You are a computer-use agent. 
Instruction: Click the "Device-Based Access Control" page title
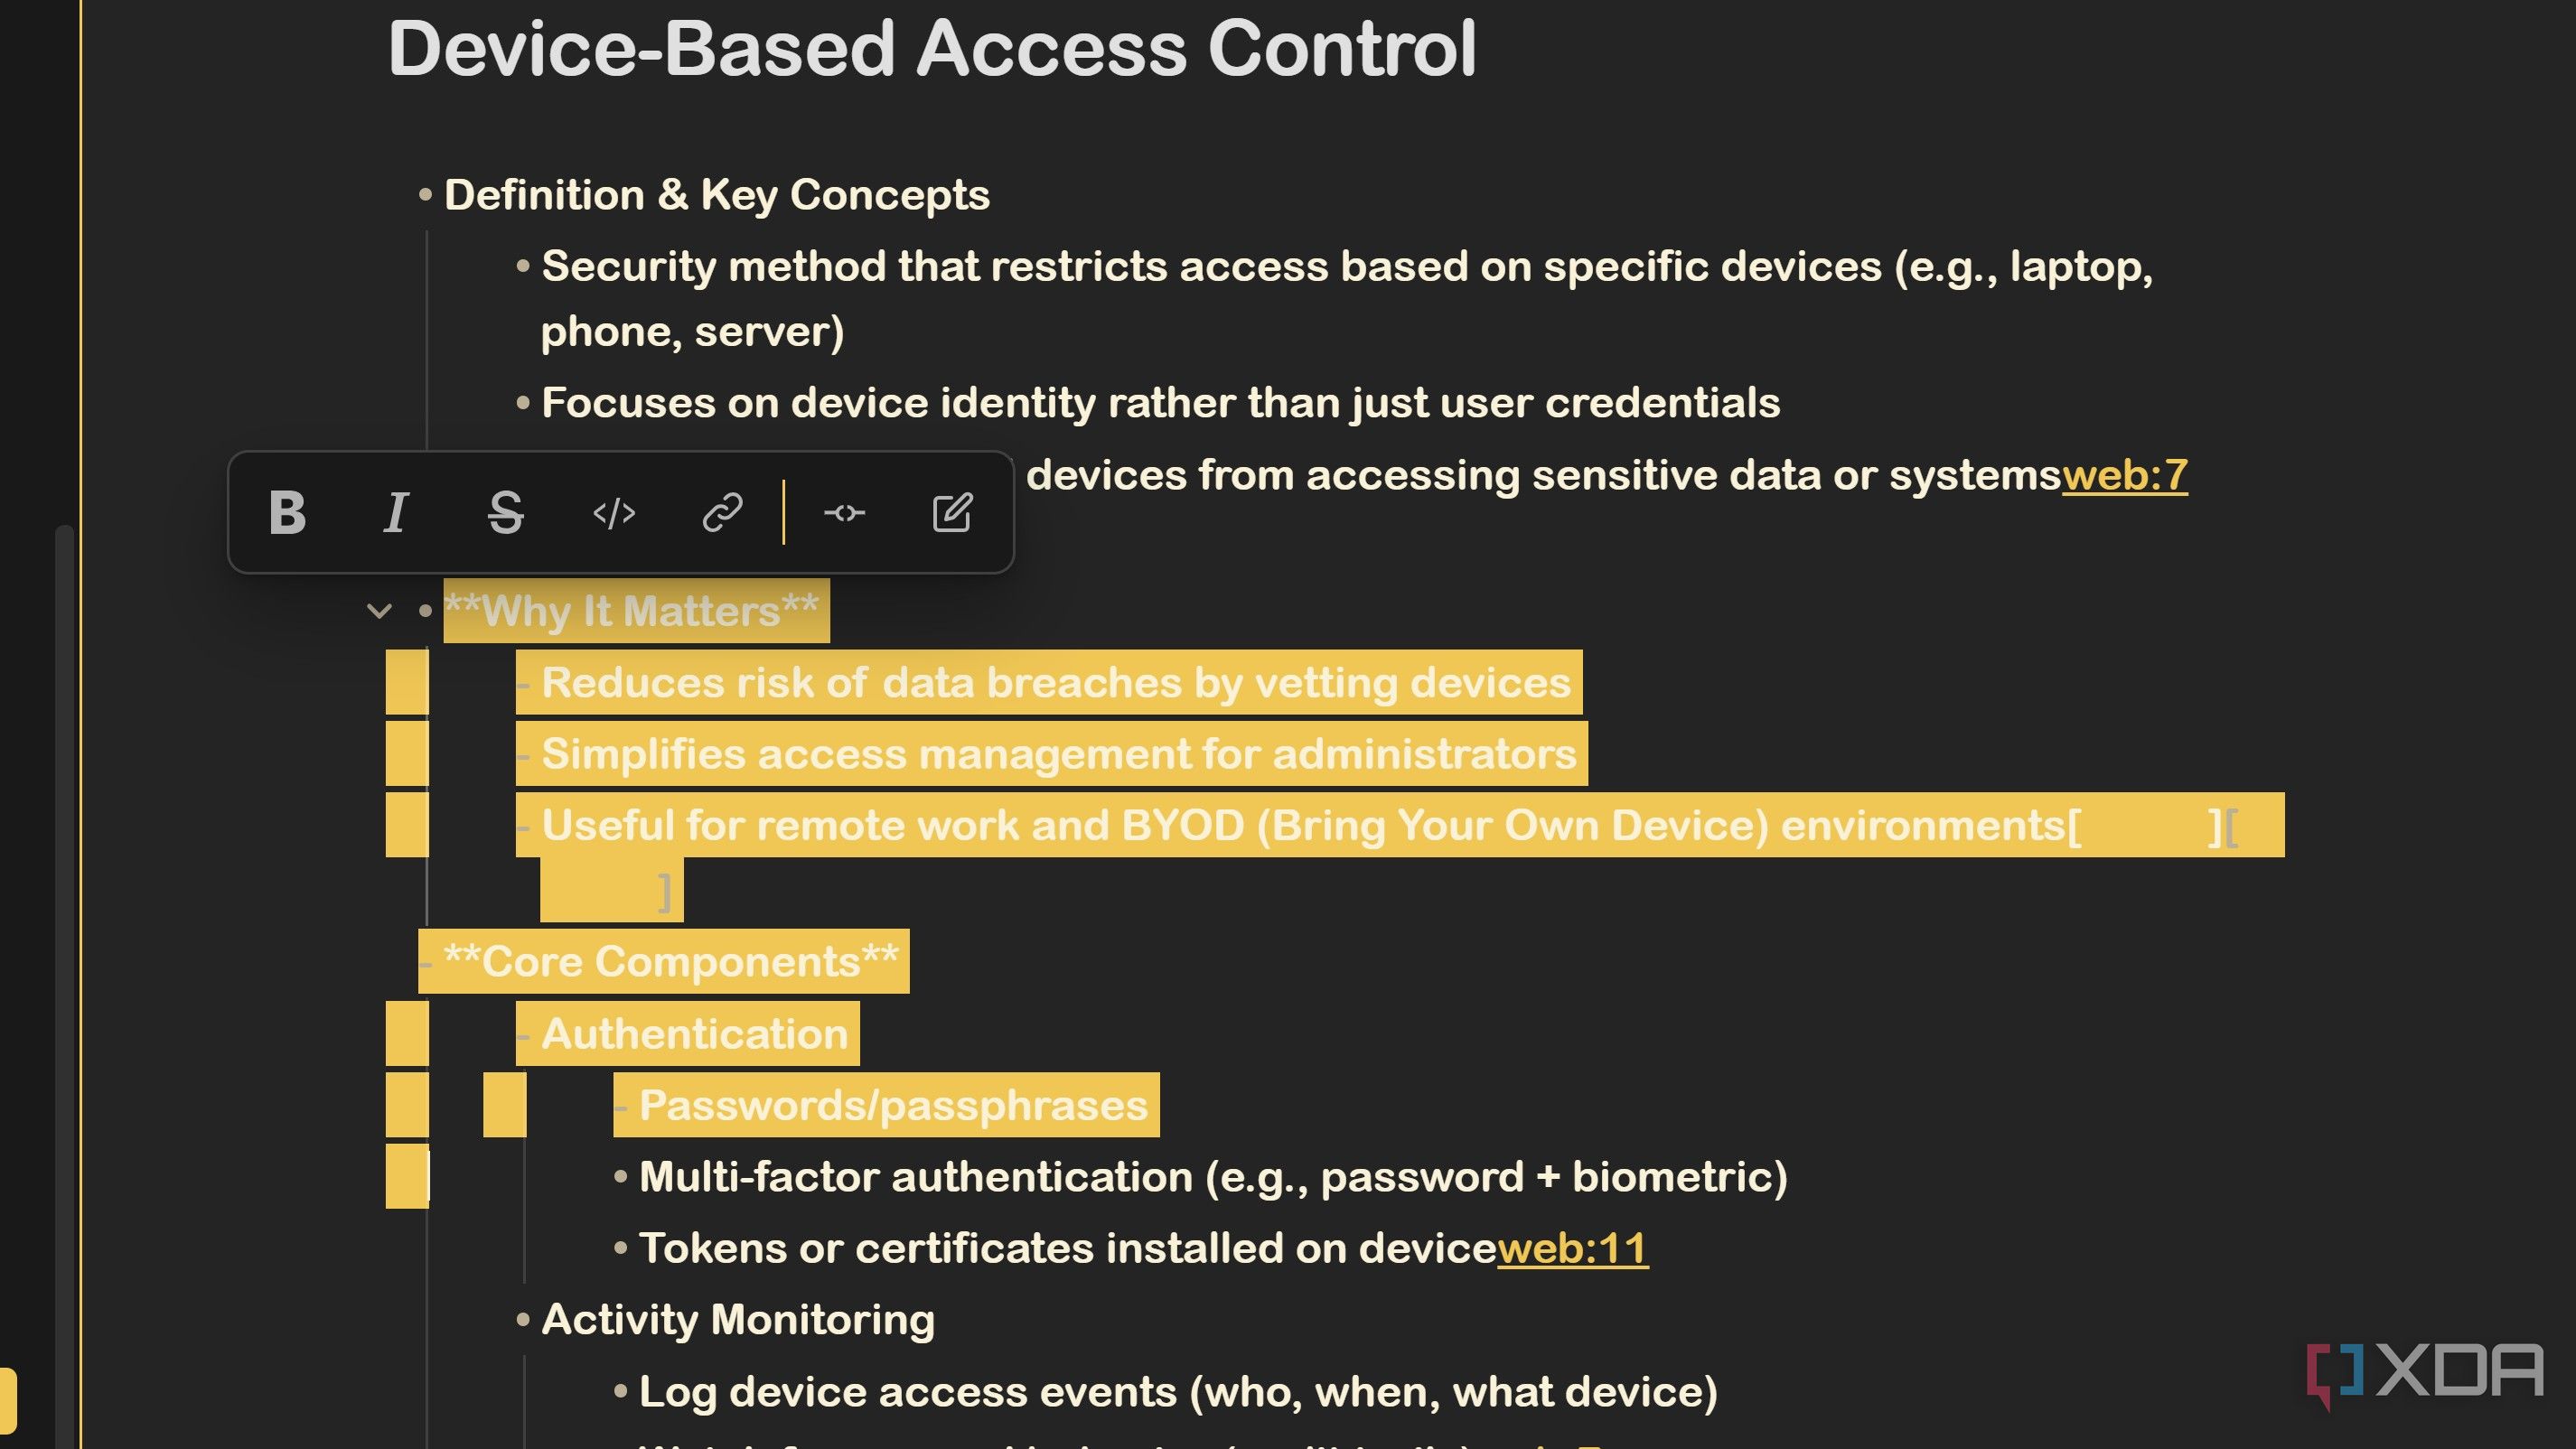click(x=931, y=48)
